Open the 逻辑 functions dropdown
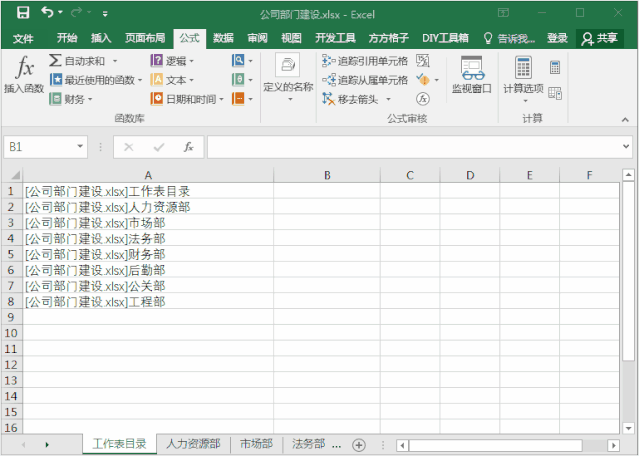Image resolution: width=639 pixels, height=456 pixels. tap(172, 61)
